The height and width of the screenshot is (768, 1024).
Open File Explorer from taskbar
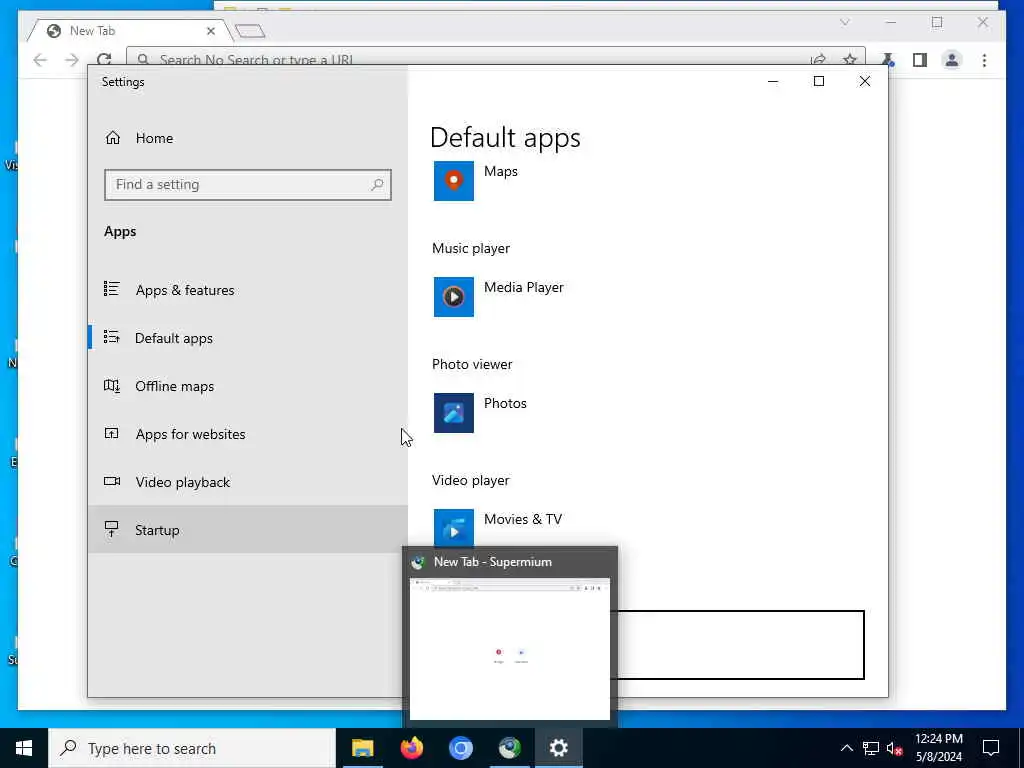pos(362,748)
